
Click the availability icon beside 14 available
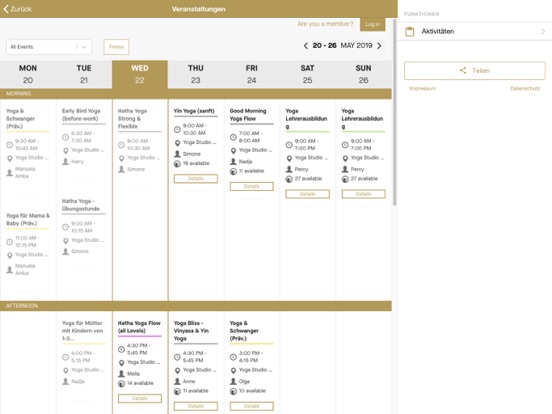point(121,383)
